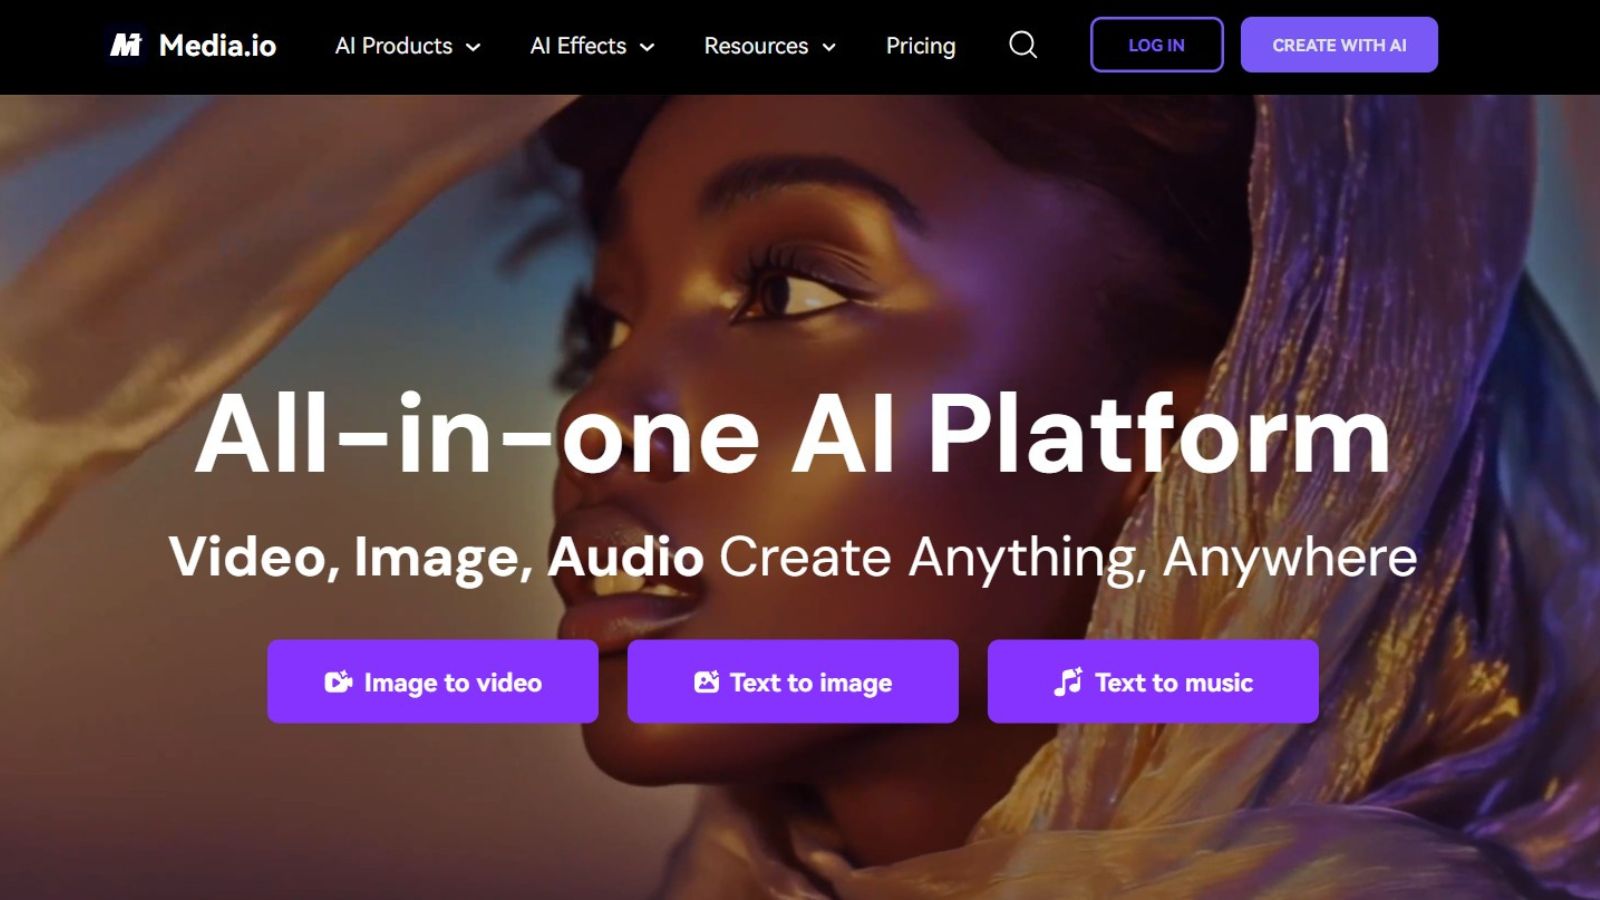Screen dimensions: 1600x900
Task: Open the AI Products menu
Action: [408, 46]
